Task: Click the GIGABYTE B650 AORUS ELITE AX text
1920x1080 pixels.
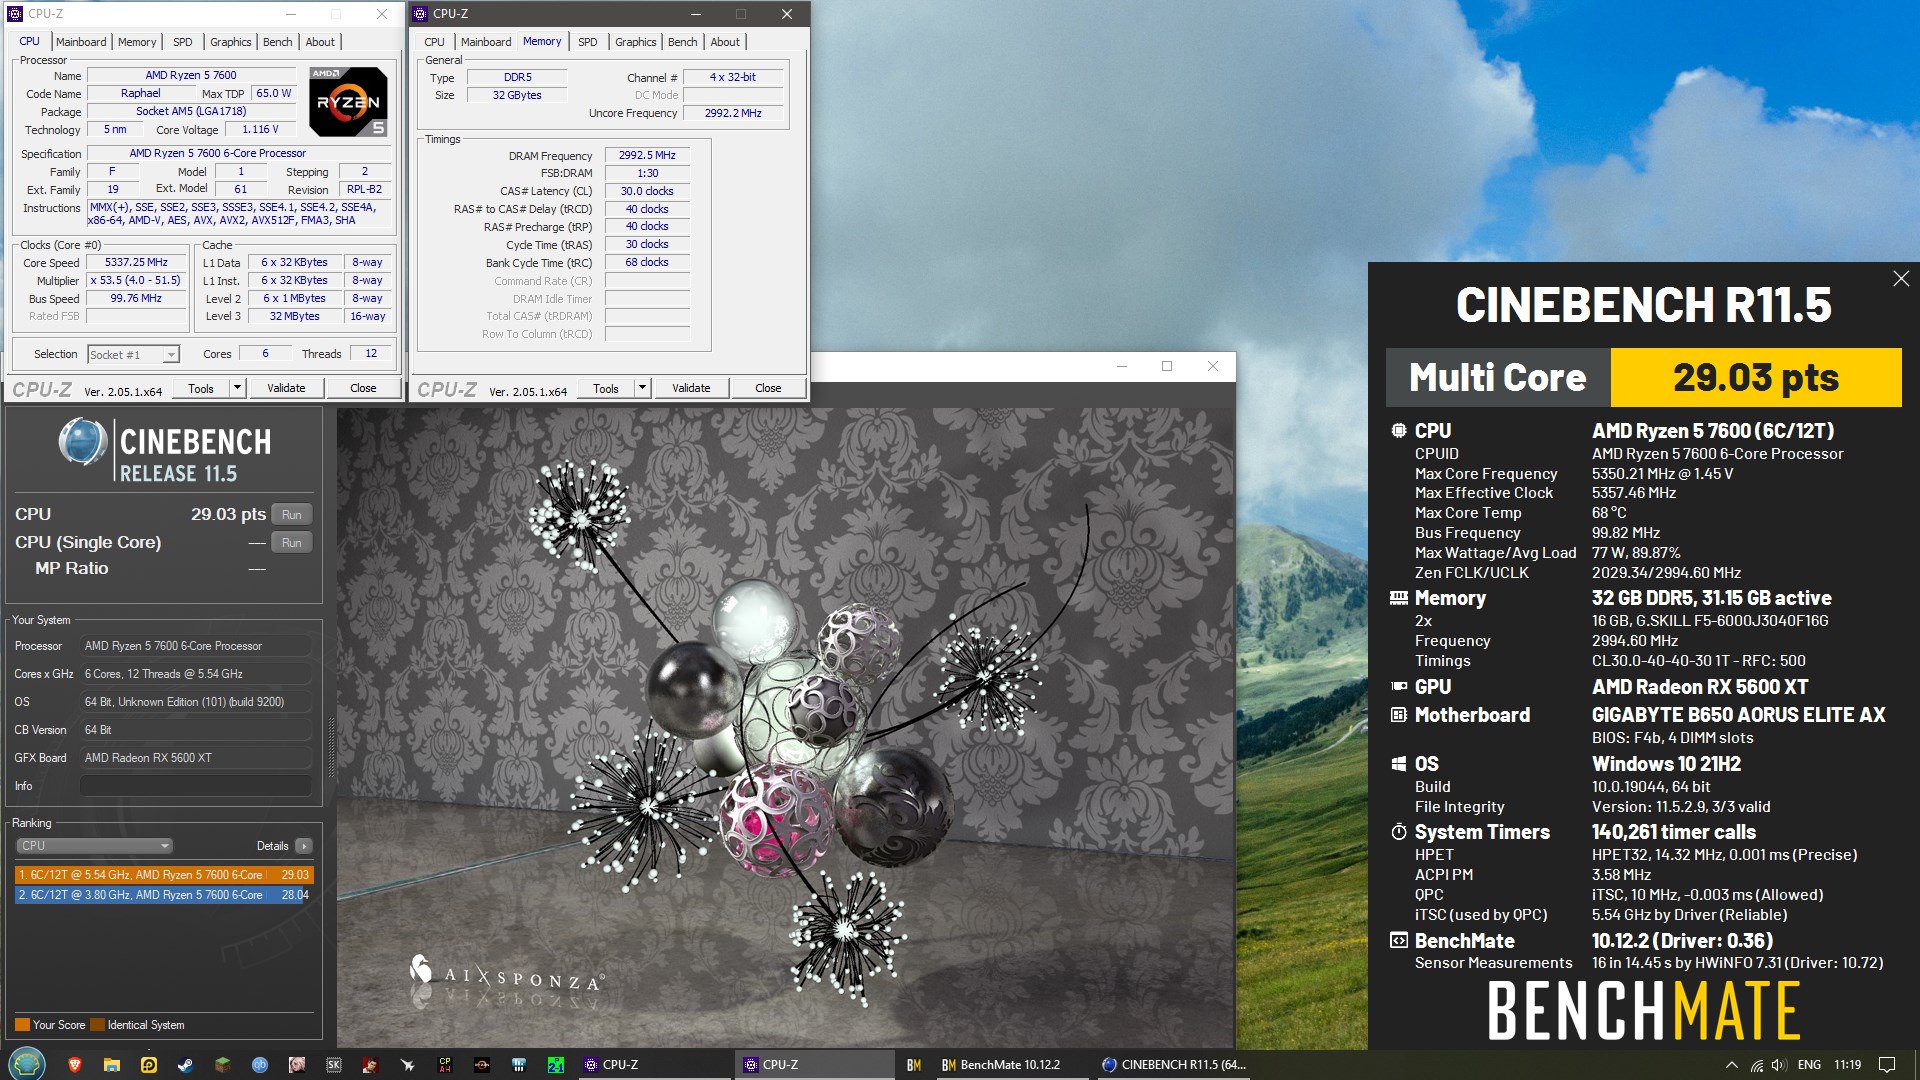Action: [x=1738, y=715]
